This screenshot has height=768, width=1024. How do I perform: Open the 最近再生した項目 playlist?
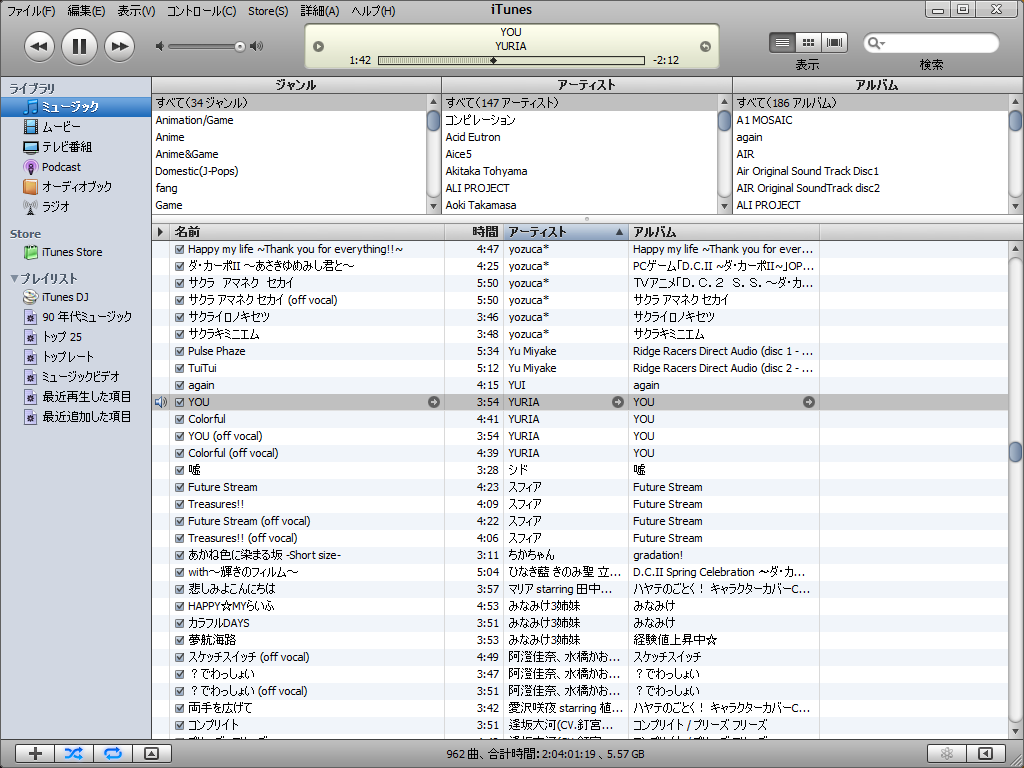coord(76,397)
